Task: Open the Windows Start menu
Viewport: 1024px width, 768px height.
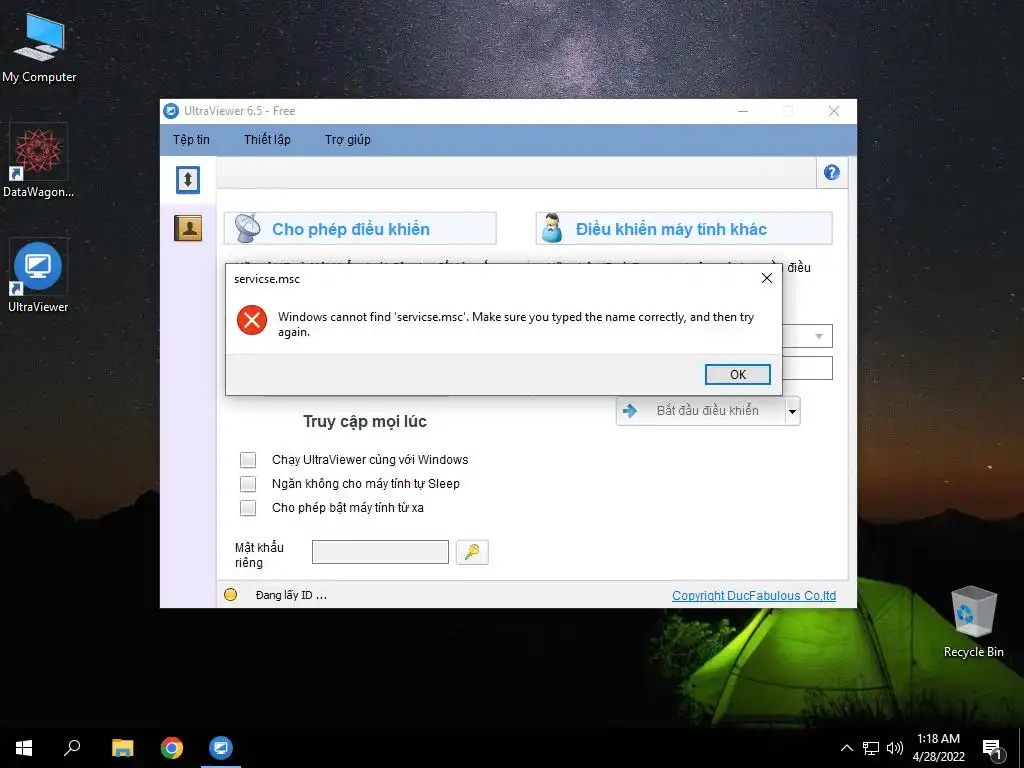Action: 24,748
